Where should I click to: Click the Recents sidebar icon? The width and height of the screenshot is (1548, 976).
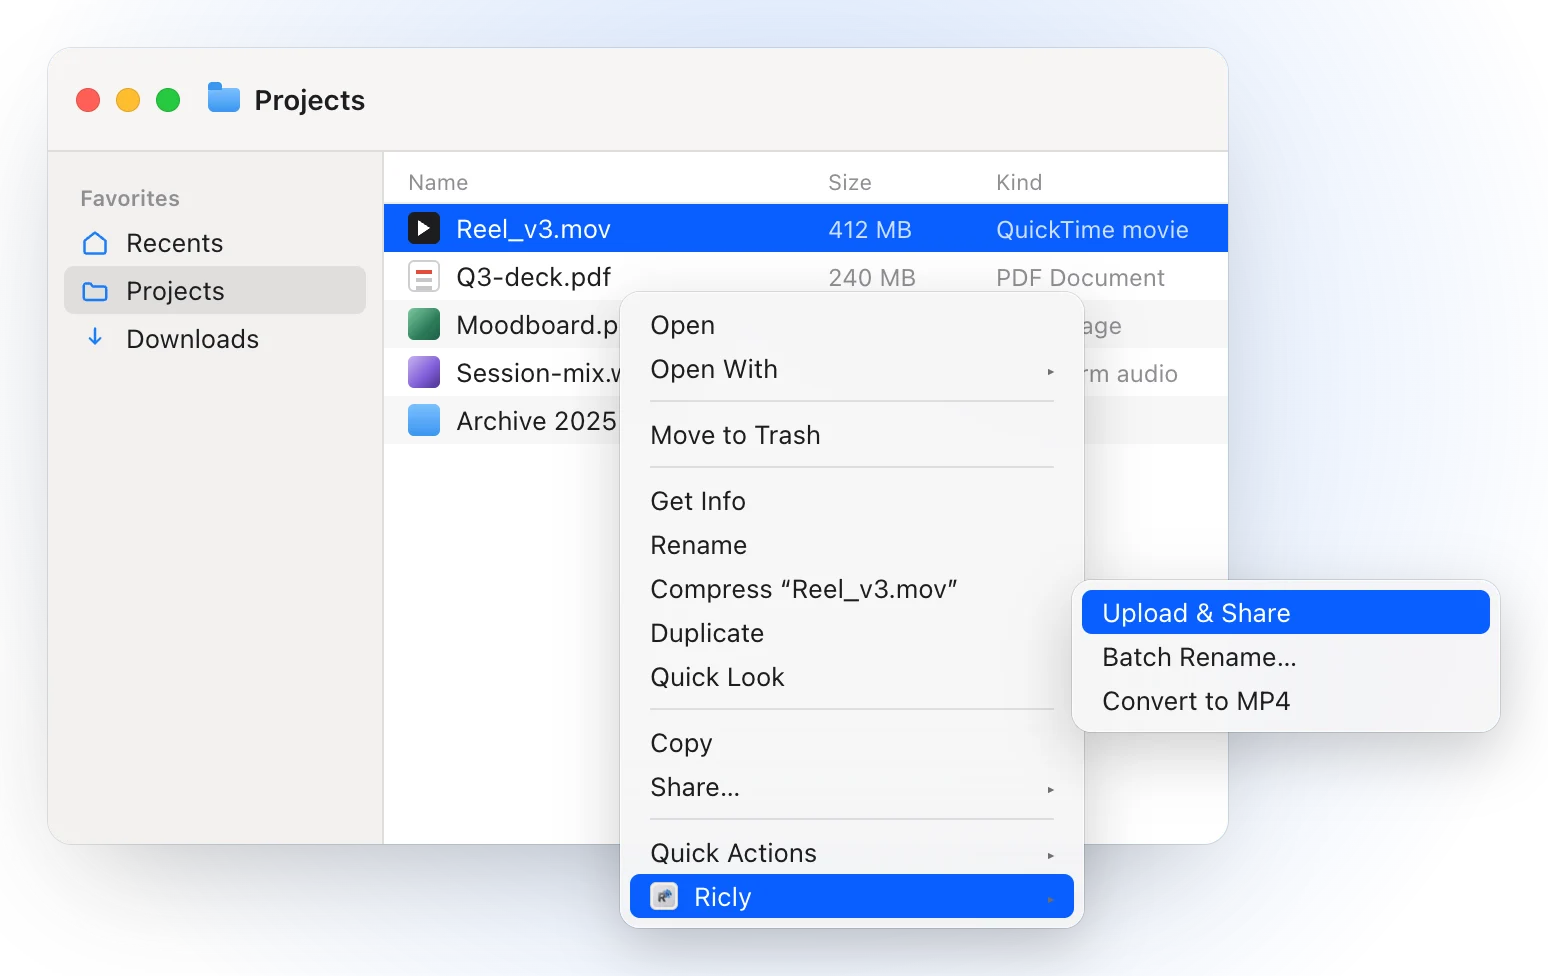point(95,243)
